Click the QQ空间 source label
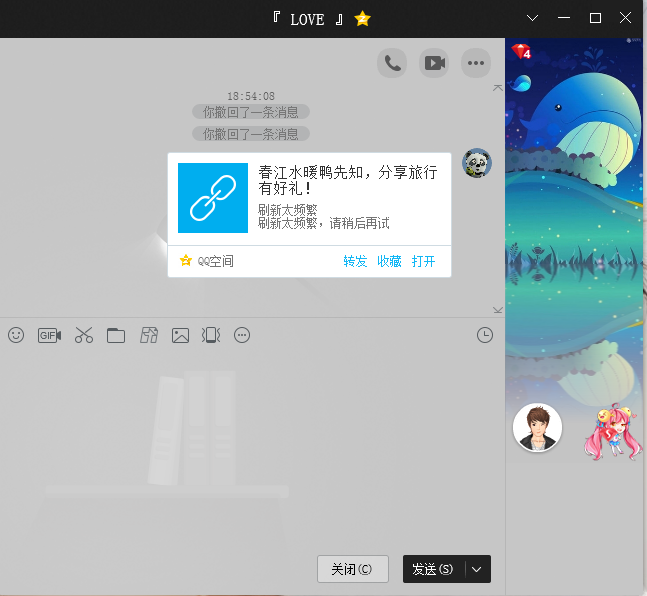This screenshot has width=647, height=596. tap(215, 261)
